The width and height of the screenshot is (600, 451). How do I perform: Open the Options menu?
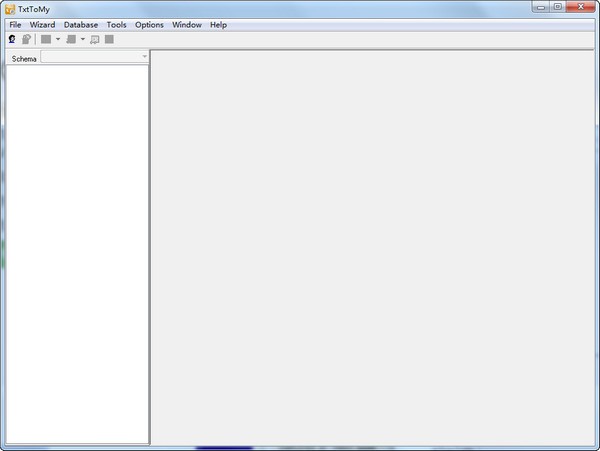(149, 24)
